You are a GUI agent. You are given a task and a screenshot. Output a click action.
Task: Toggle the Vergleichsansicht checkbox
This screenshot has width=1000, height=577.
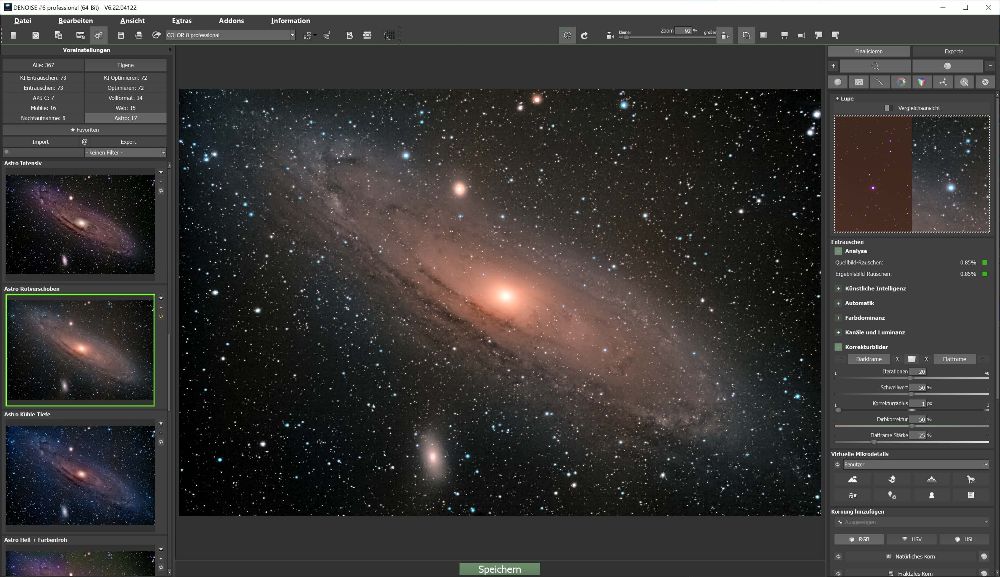pos(886,107)
